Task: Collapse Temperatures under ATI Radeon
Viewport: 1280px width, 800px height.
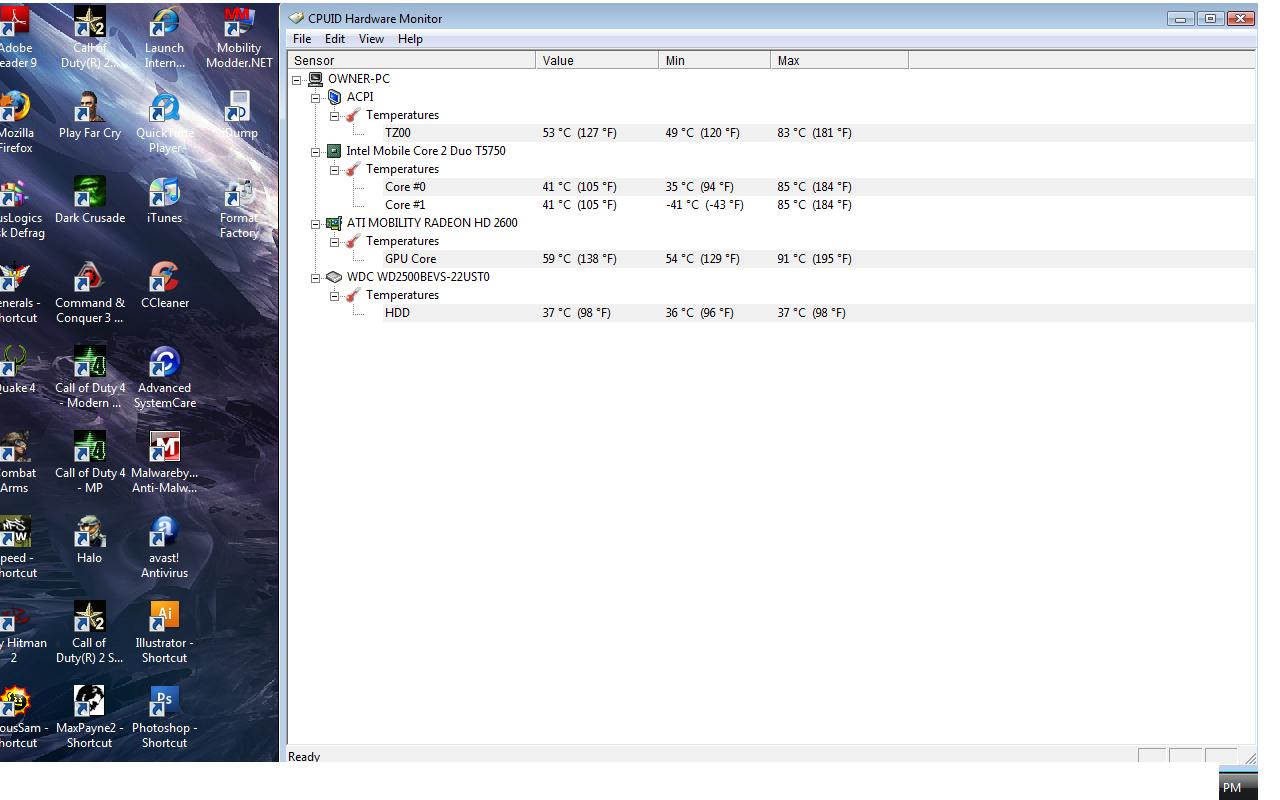Action: pyautogui.click(x=335, y=241)
